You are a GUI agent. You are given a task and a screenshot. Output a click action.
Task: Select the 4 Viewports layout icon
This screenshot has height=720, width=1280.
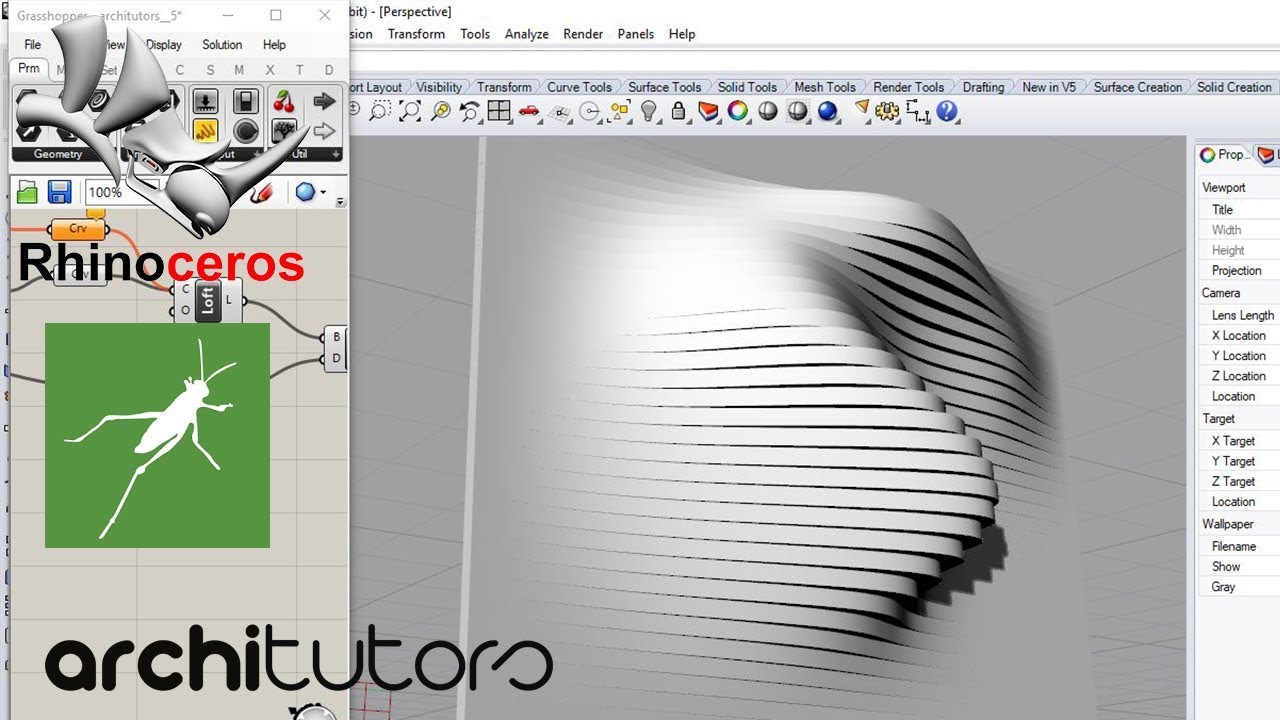tap(499, 111)
